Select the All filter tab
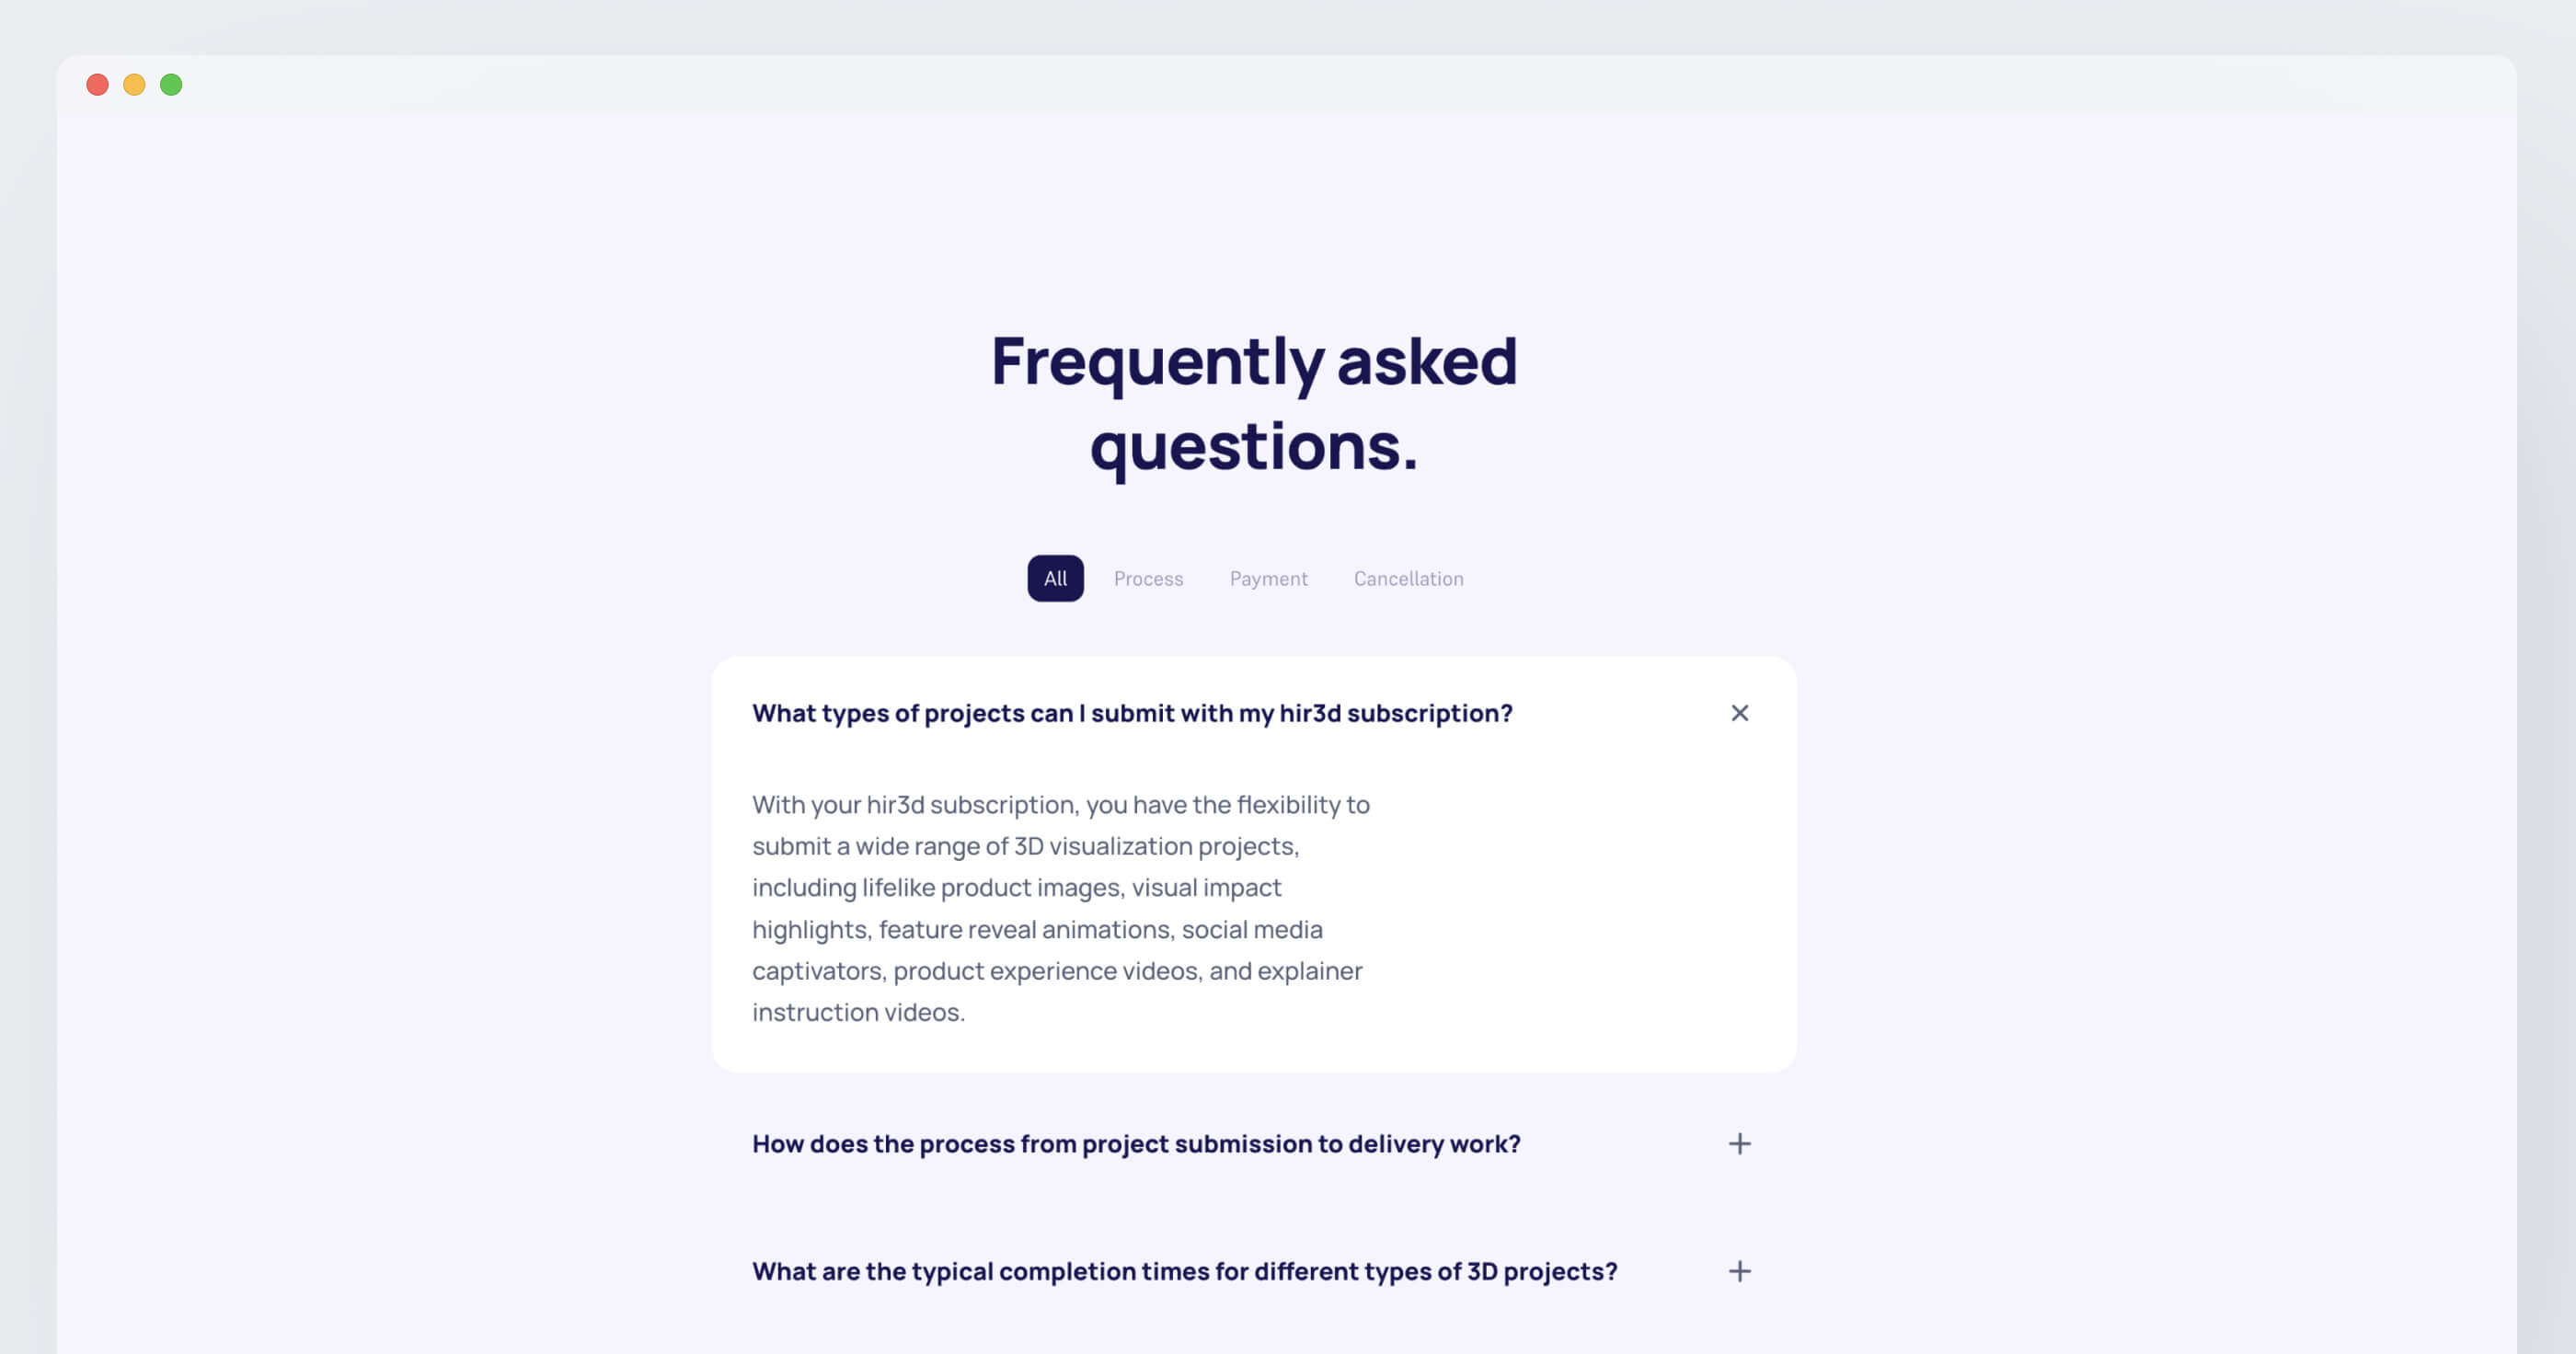 1055,578
